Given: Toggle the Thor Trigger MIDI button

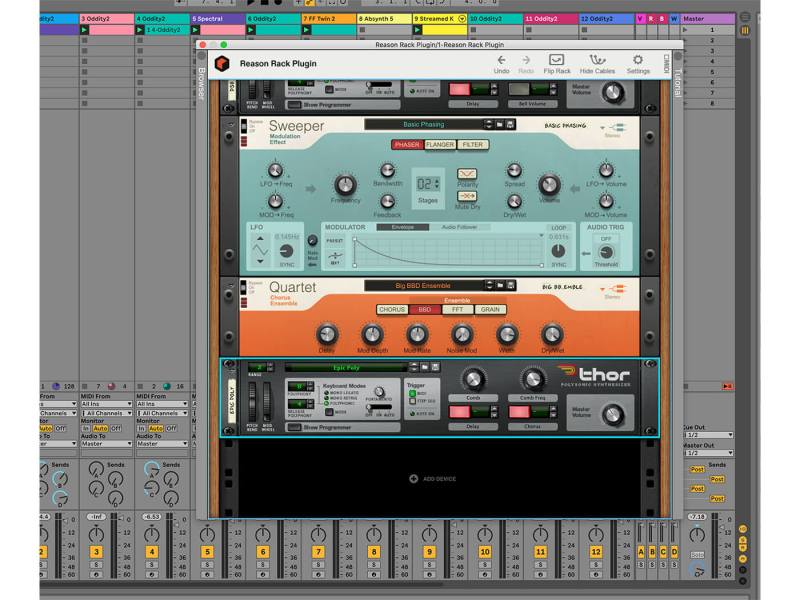Looking at the screenshot, I should pos(412,393).
